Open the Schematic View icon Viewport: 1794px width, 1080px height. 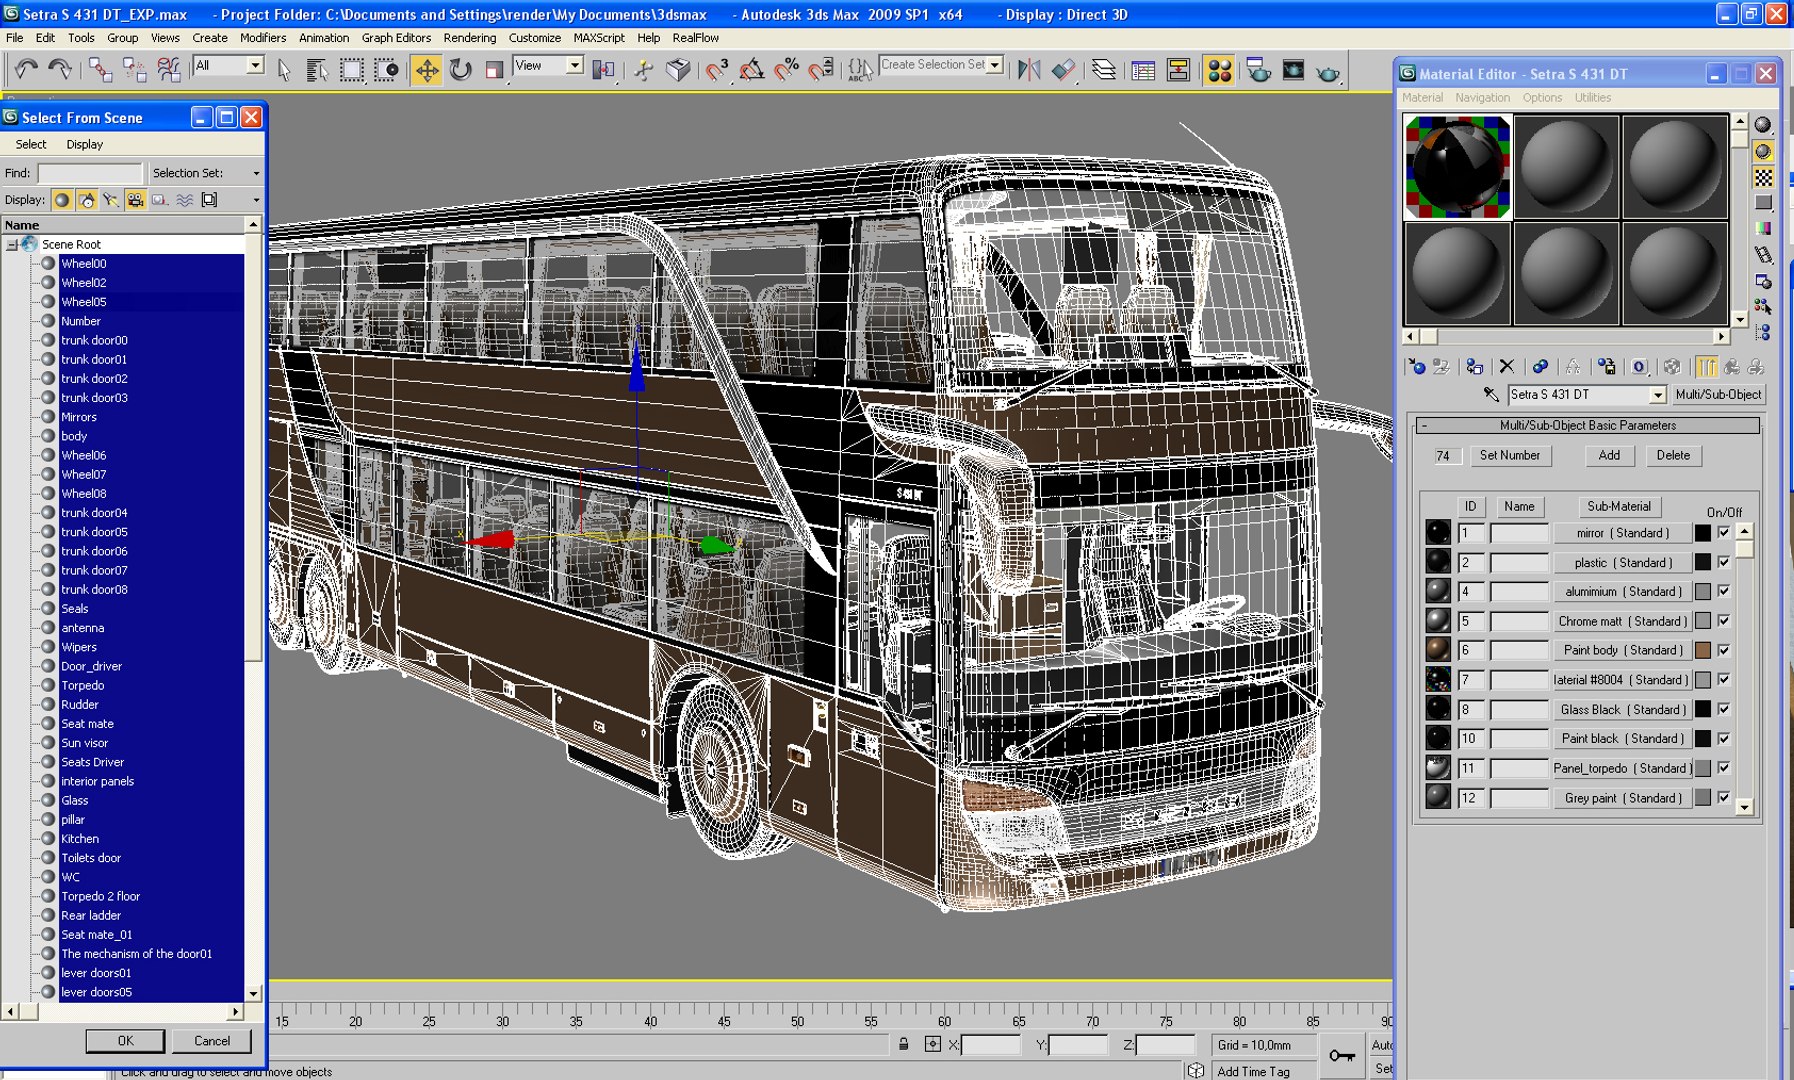(x=1178, y=69)
